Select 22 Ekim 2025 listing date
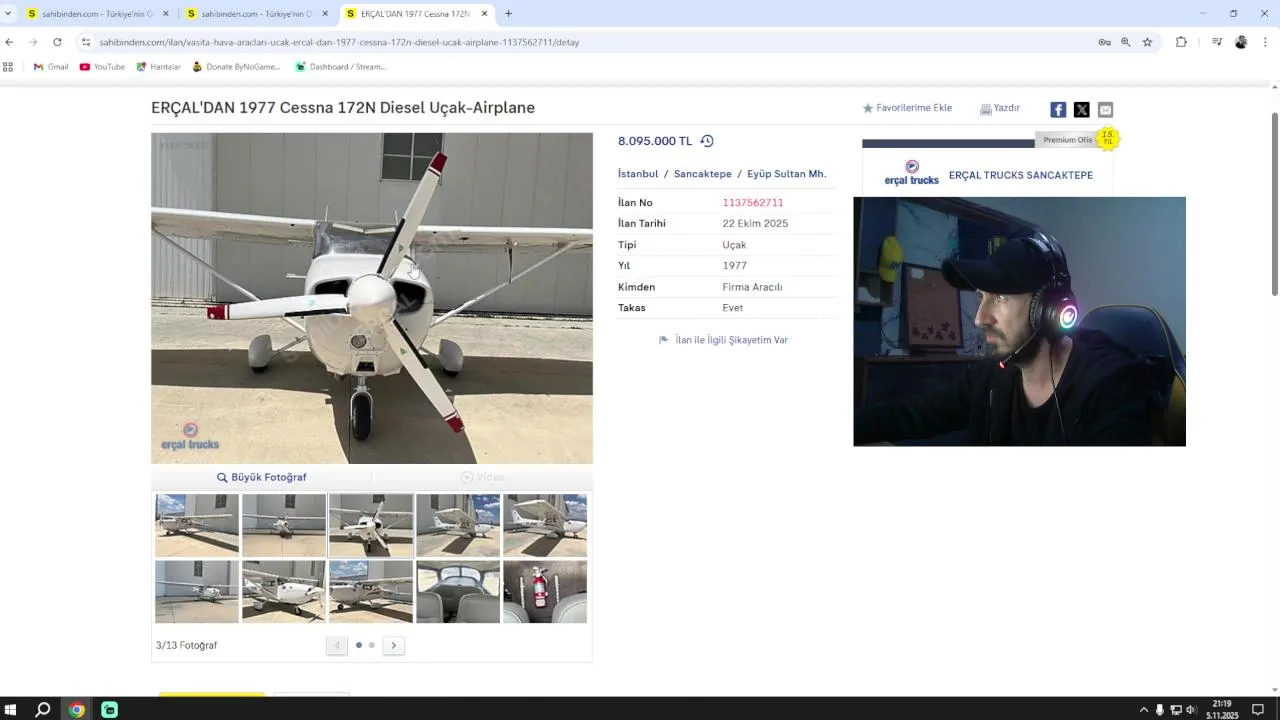Screen dimensions: 1280x720 tap(755, 224)
